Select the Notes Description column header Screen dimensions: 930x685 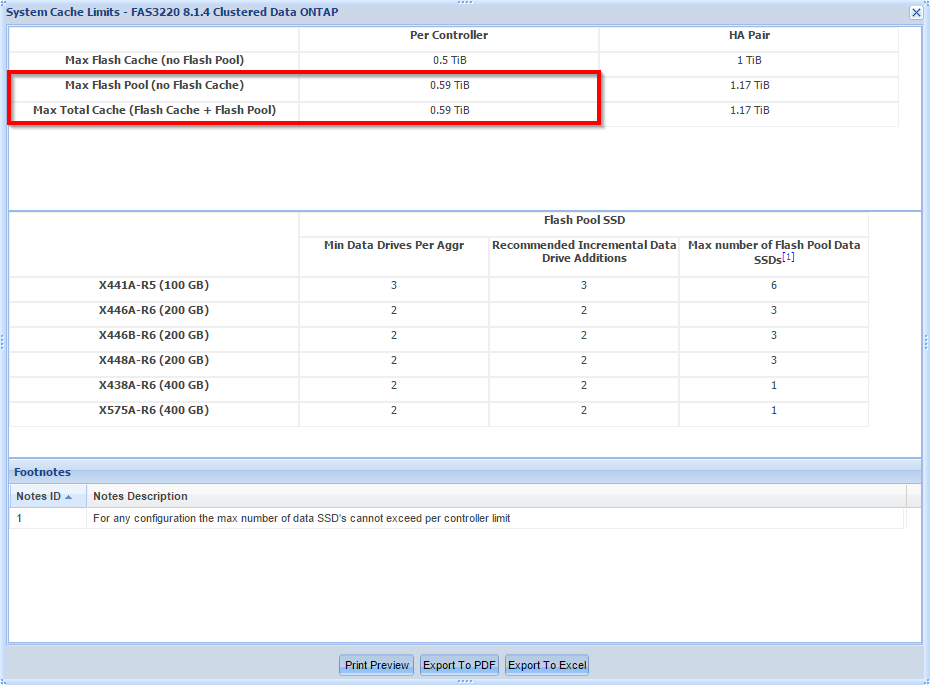[x=140, y=496]
